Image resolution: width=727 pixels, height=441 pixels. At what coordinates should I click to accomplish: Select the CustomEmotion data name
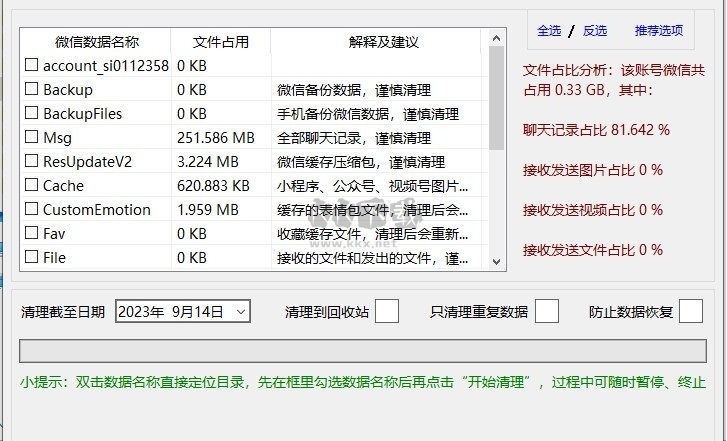pos(97,210)
